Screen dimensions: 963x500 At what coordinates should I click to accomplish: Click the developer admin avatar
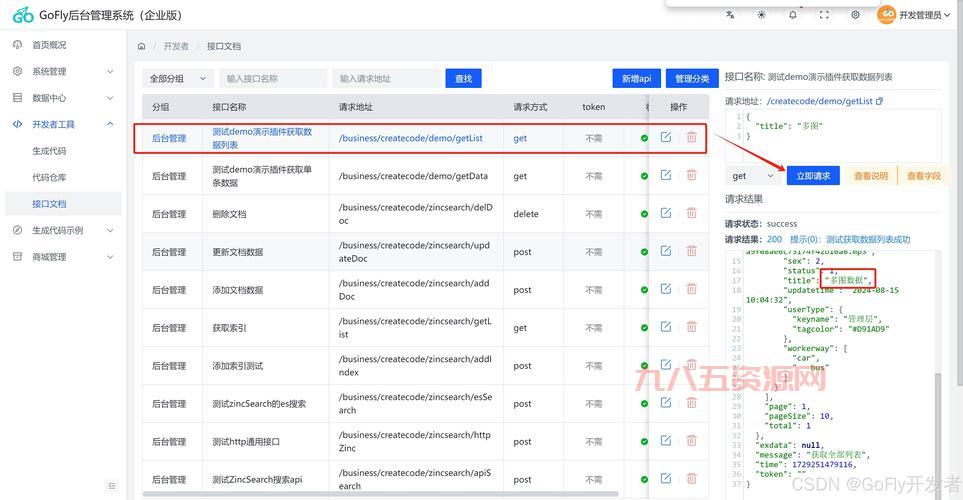[886, 15]
